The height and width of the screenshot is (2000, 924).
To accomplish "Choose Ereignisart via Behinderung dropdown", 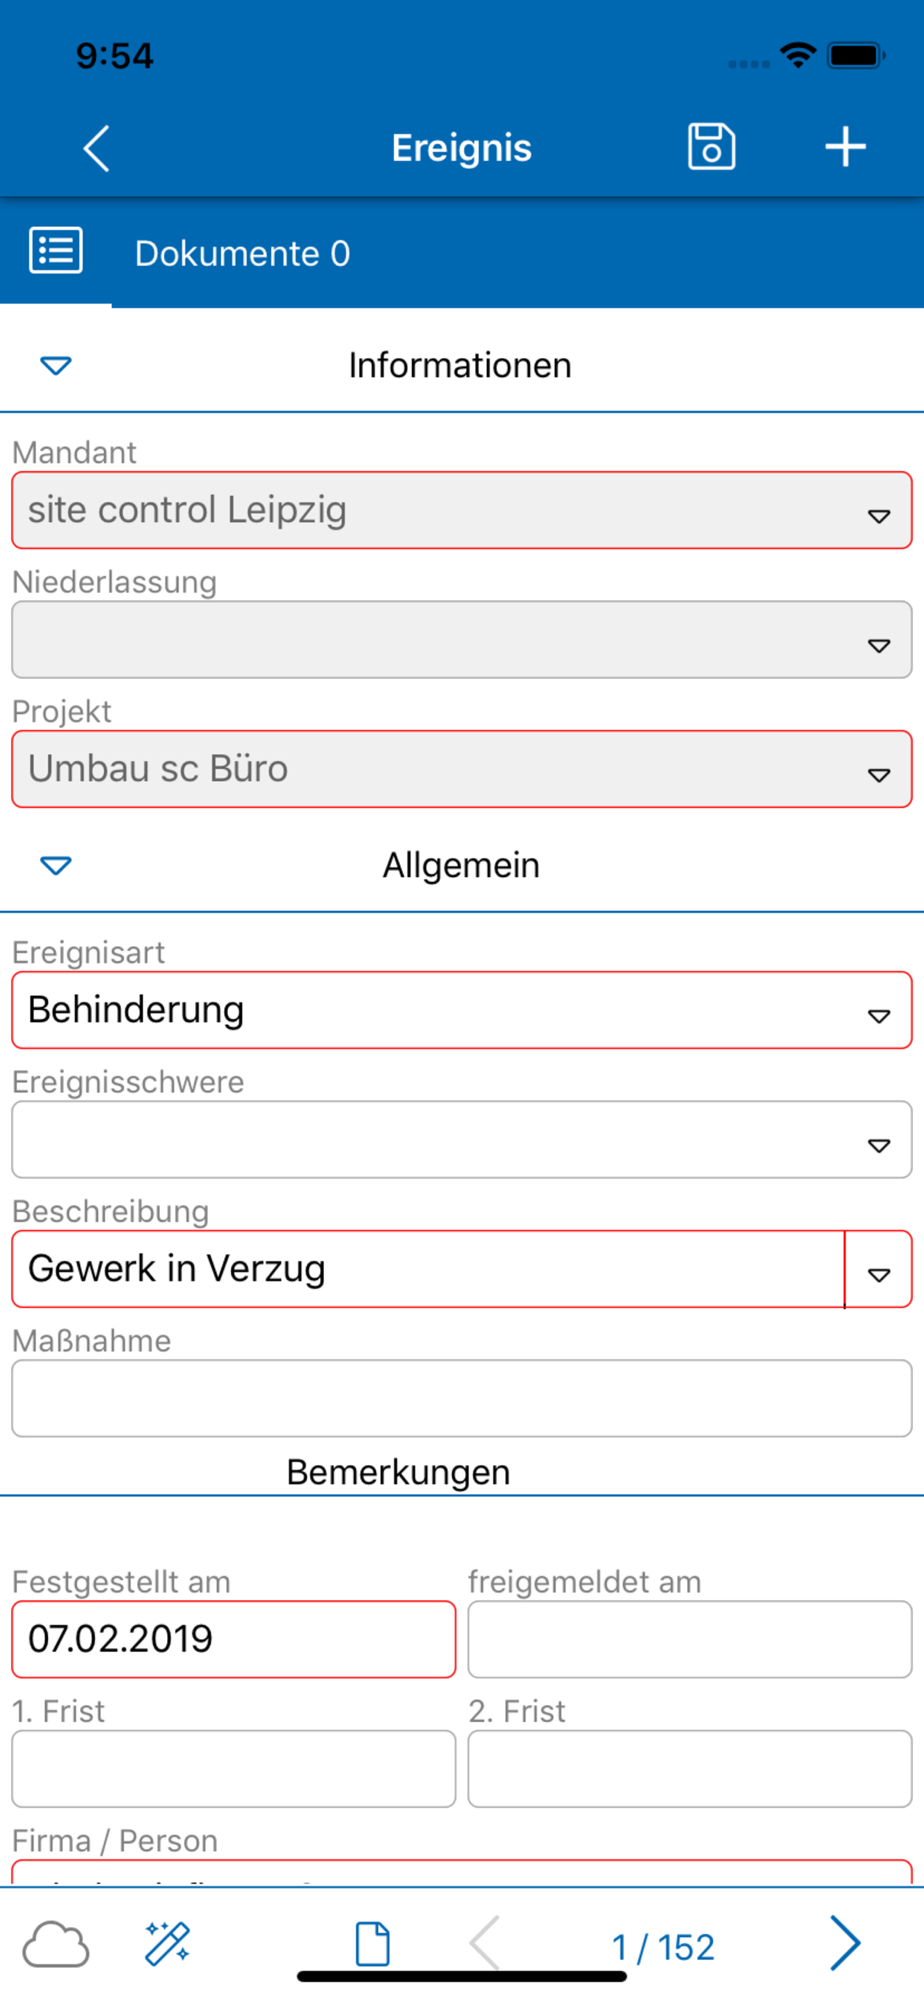I will point(462,1010).
